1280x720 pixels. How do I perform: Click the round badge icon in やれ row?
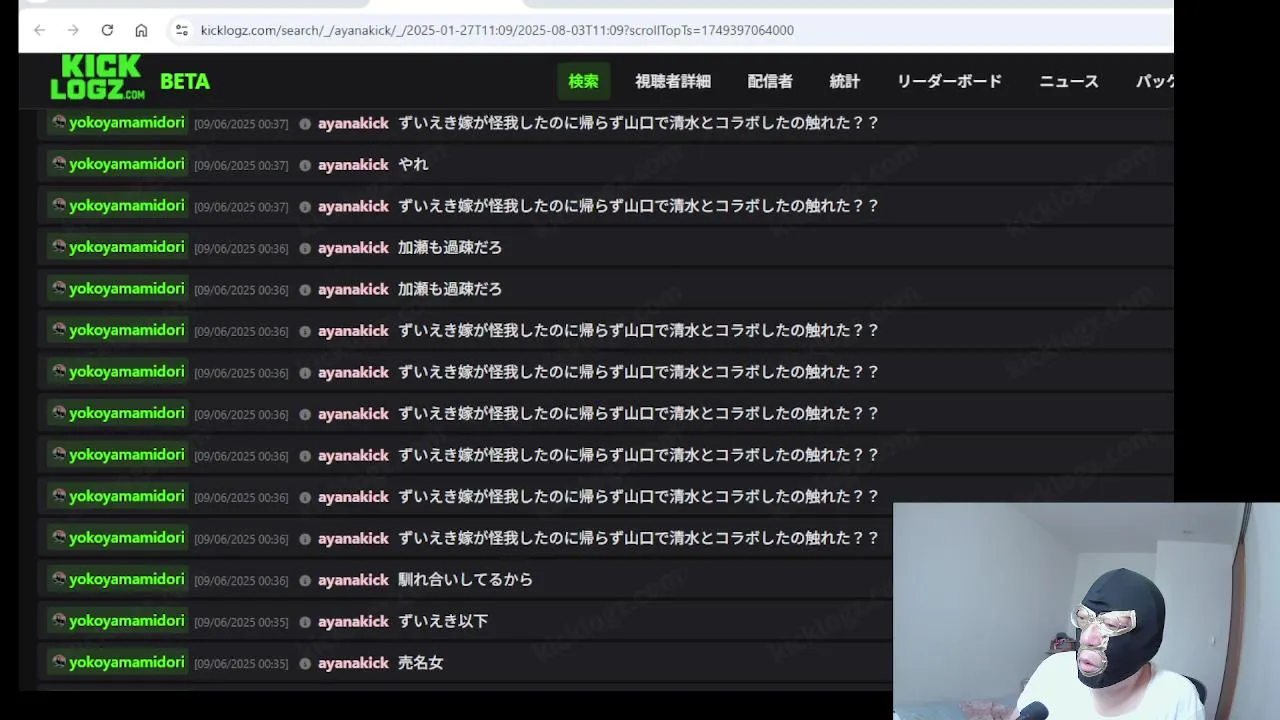tap(305, 165)
